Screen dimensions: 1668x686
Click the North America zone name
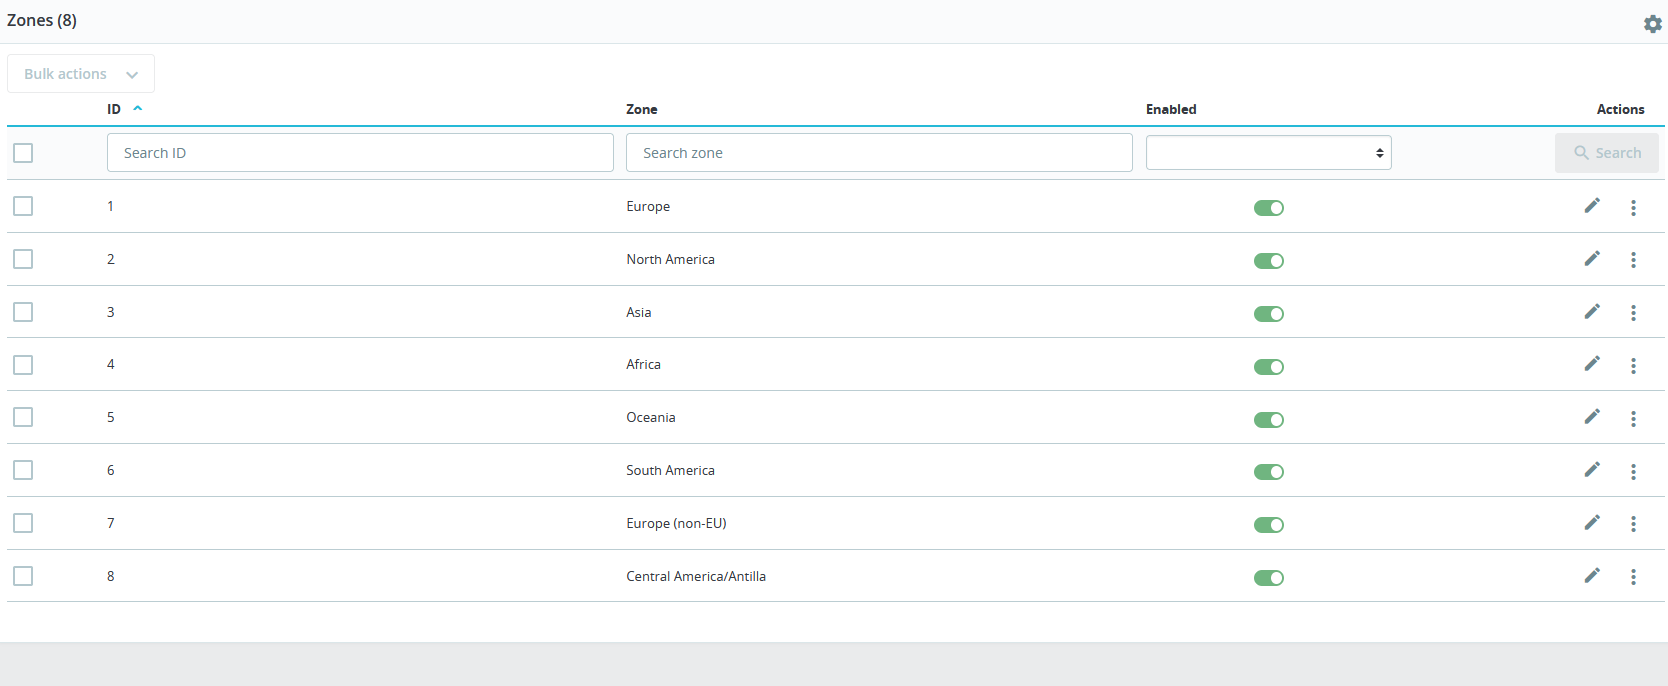tap(670, 259)
